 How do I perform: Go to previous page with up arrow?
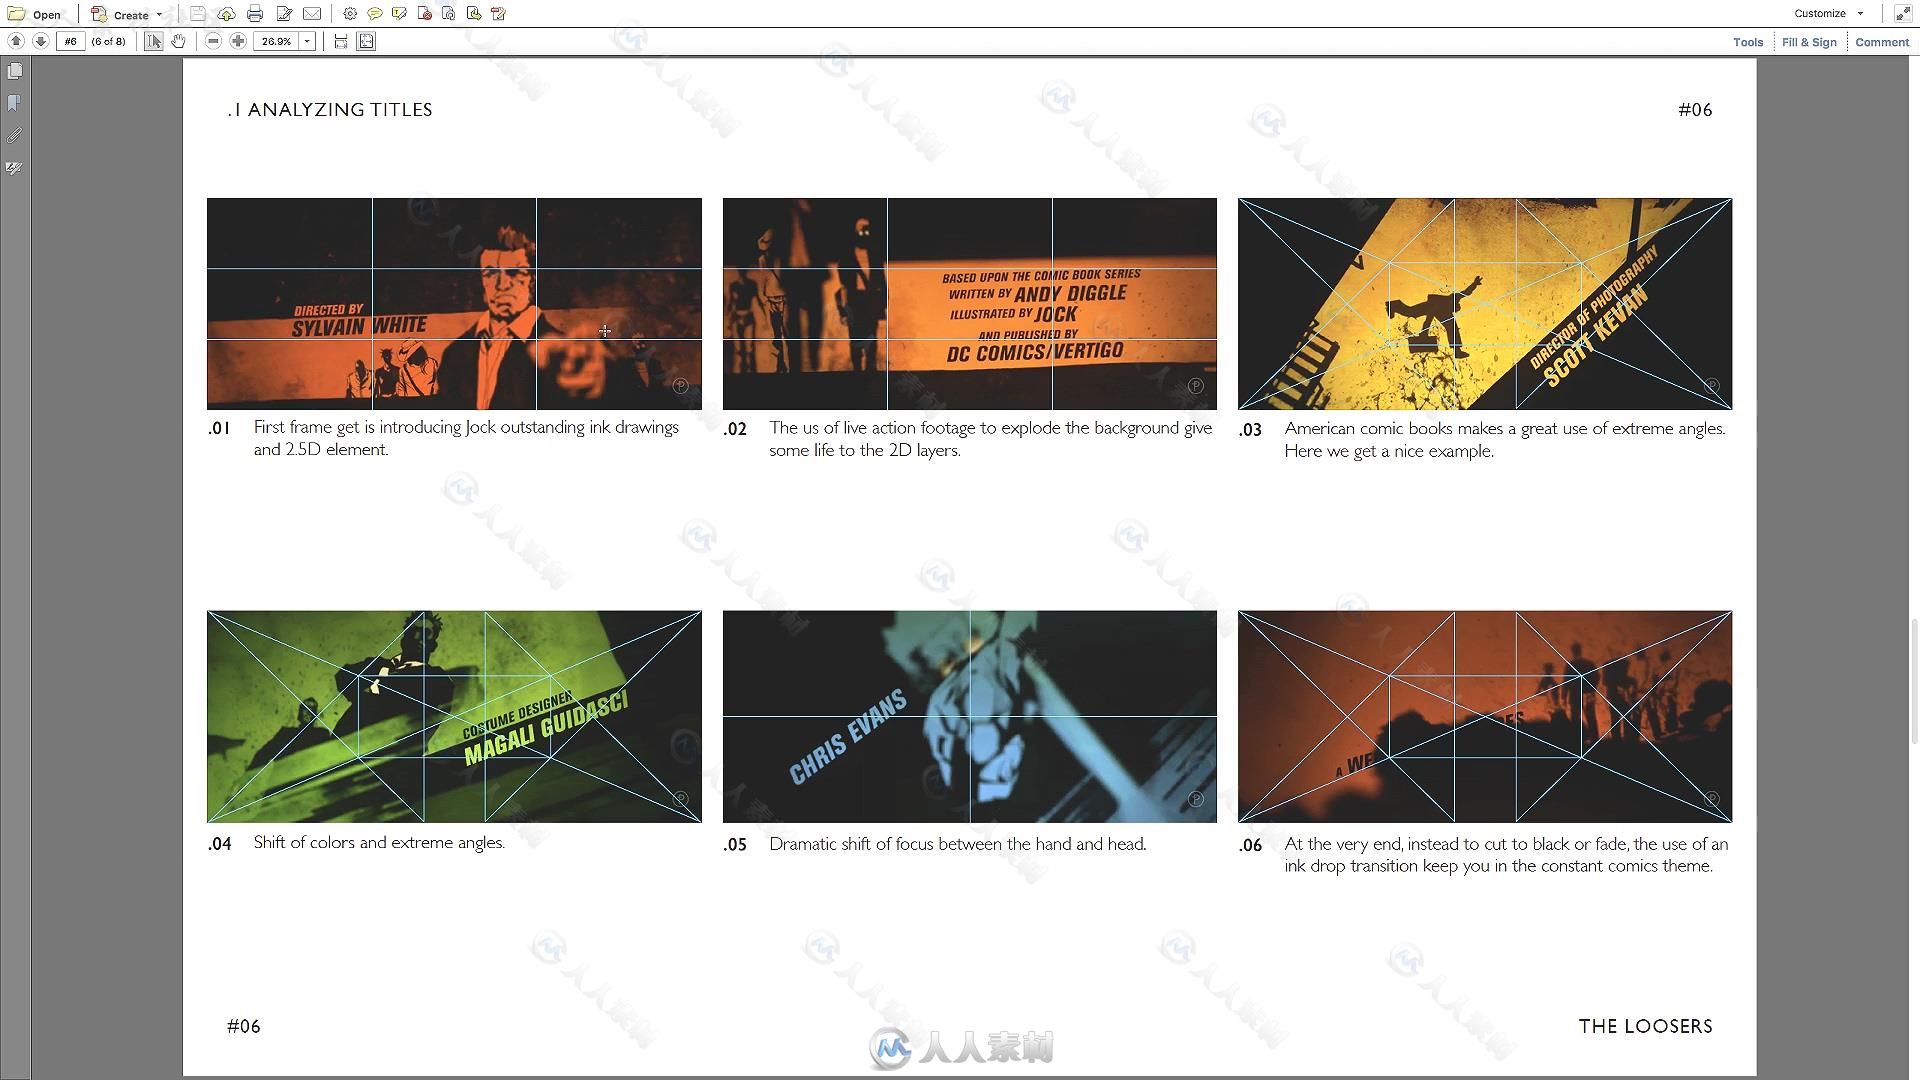16,41
